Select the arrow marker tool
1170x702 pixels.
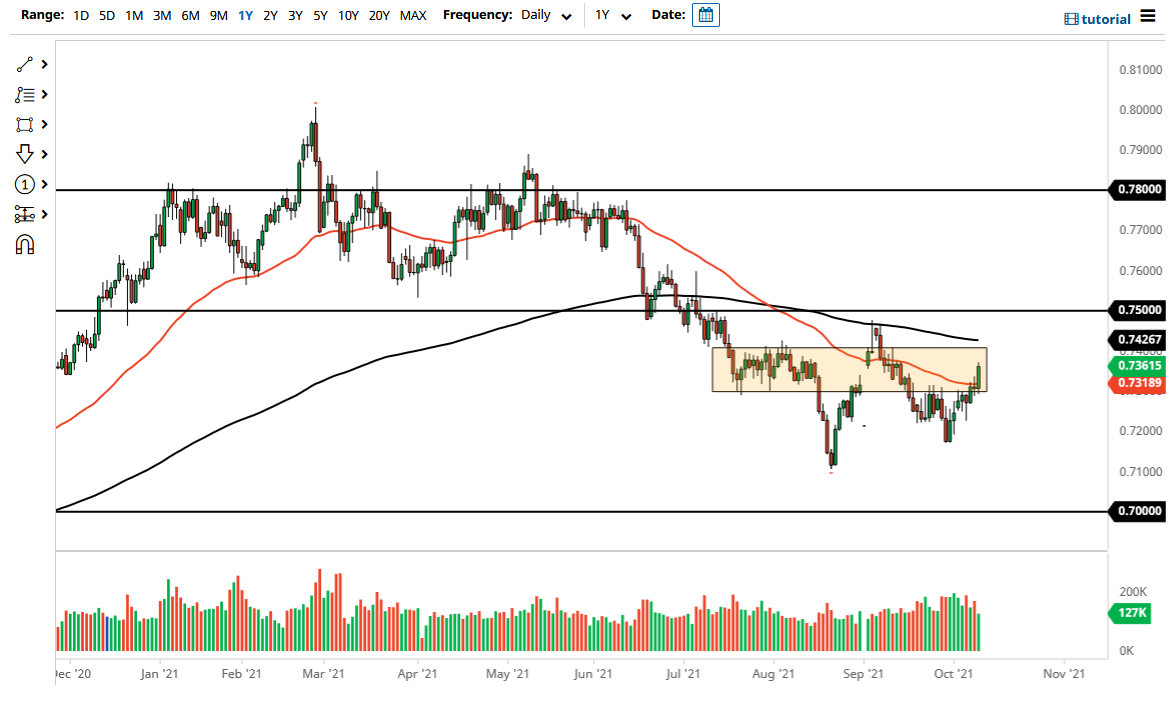(x=25, y=154)
